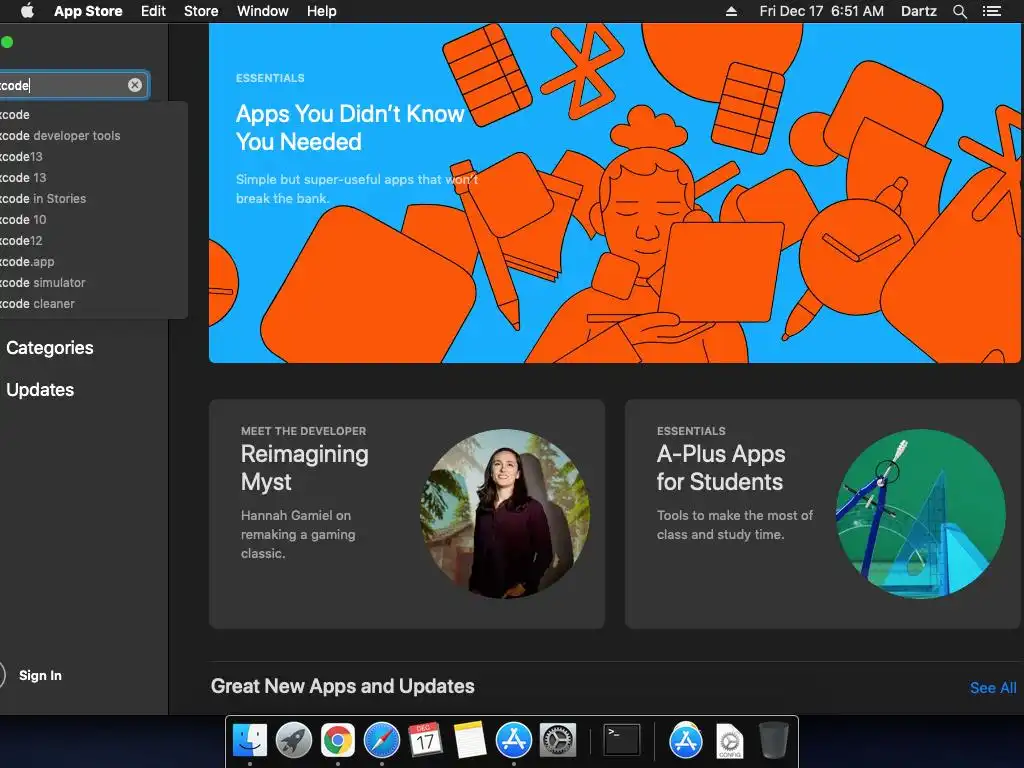Open Safari from the Dock
The image size is (1024, 768).
click(381, 740)
